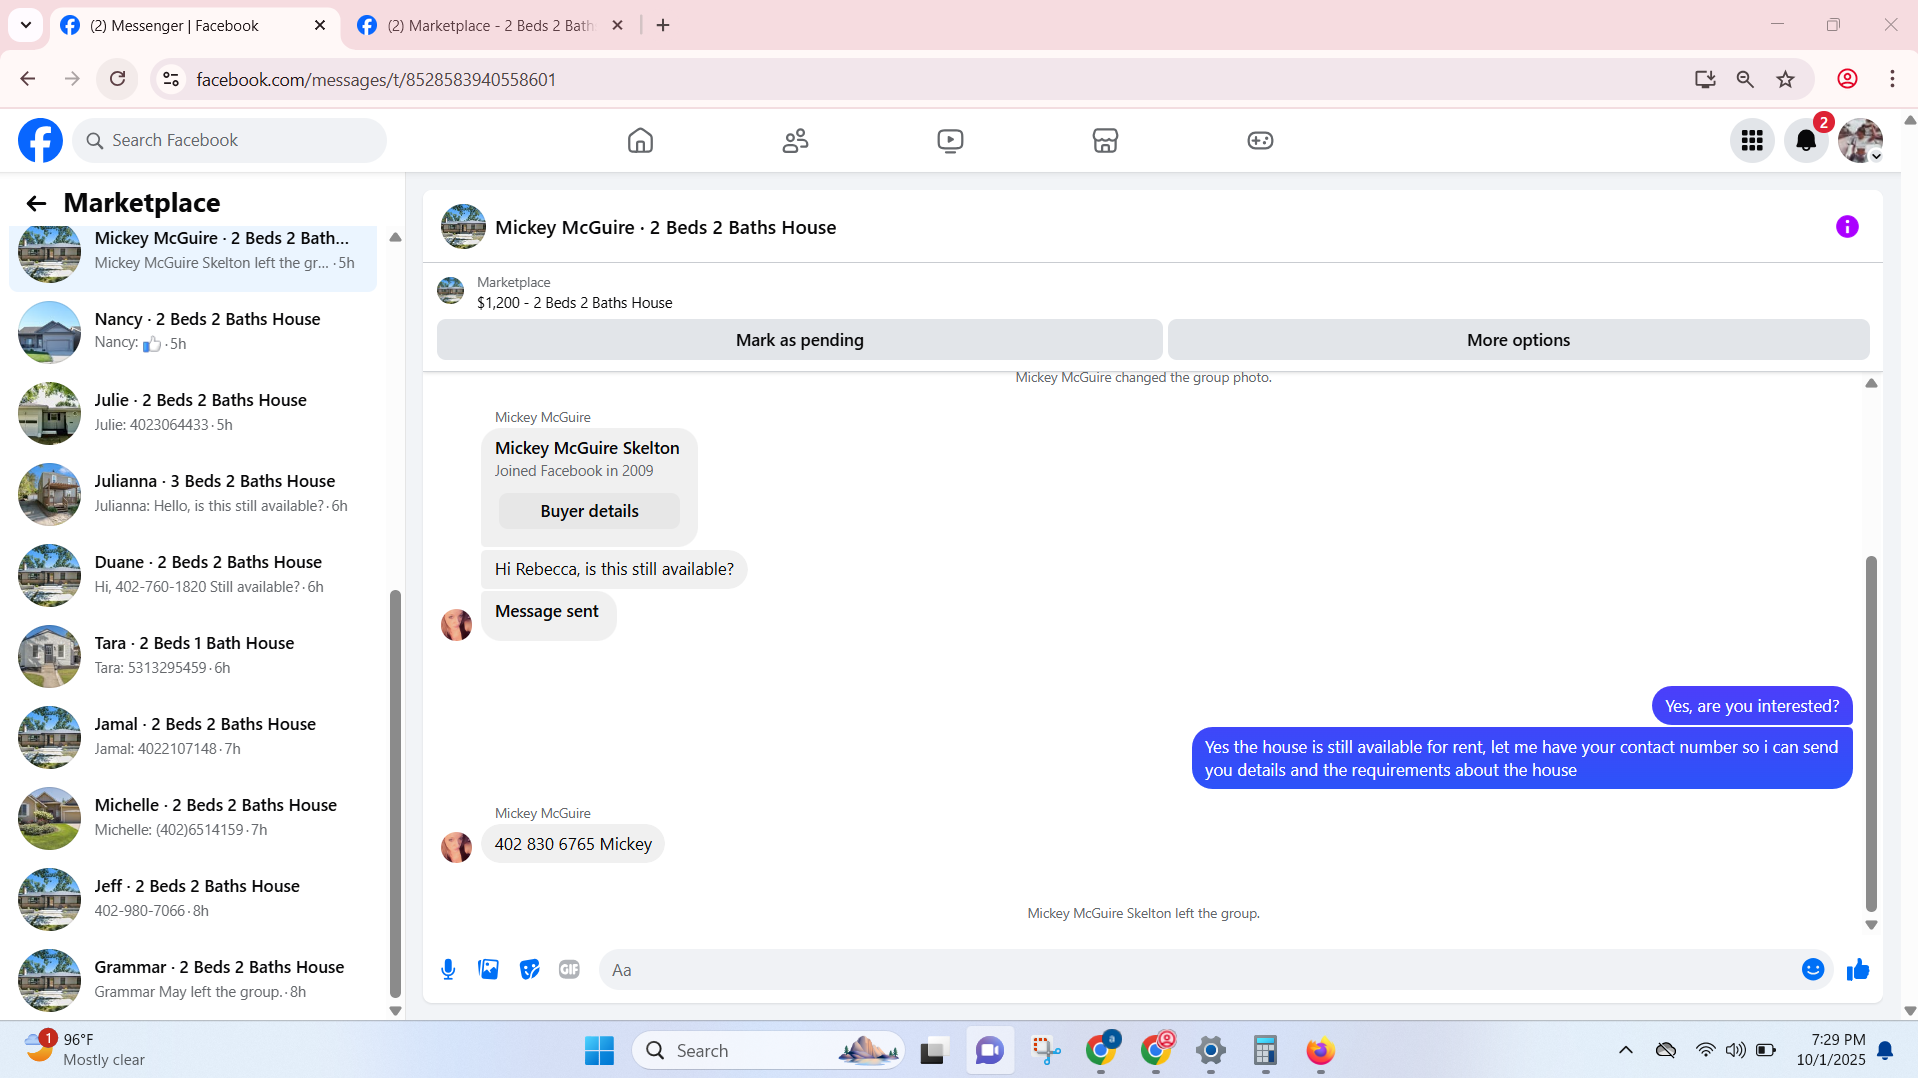Switch to Marketplace 2 Beds tab
The image size is (1918, 1078).
click(x=490, y=26)
